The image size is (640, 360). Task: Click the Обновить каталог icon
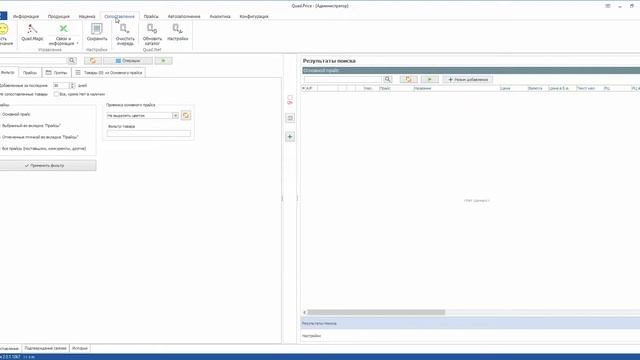tap(152, 34)
